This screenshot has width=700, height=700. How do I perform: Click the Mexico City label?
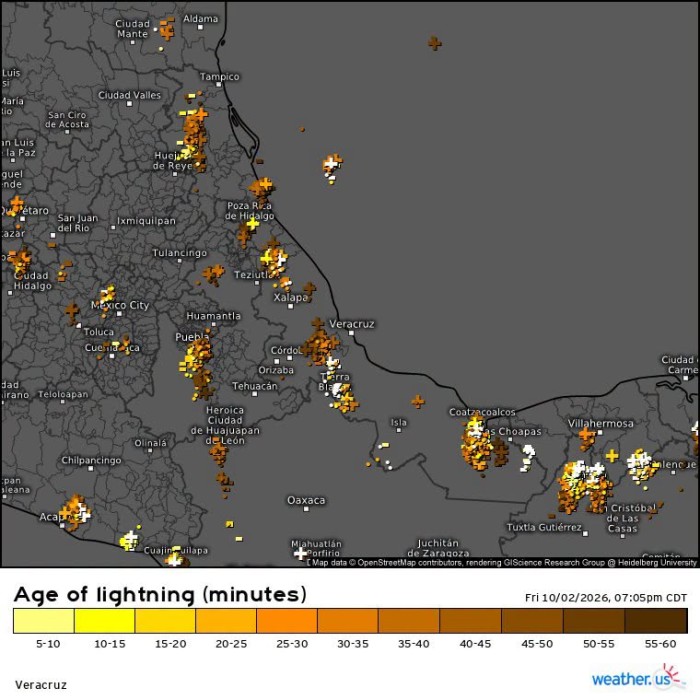coord(120,305)
